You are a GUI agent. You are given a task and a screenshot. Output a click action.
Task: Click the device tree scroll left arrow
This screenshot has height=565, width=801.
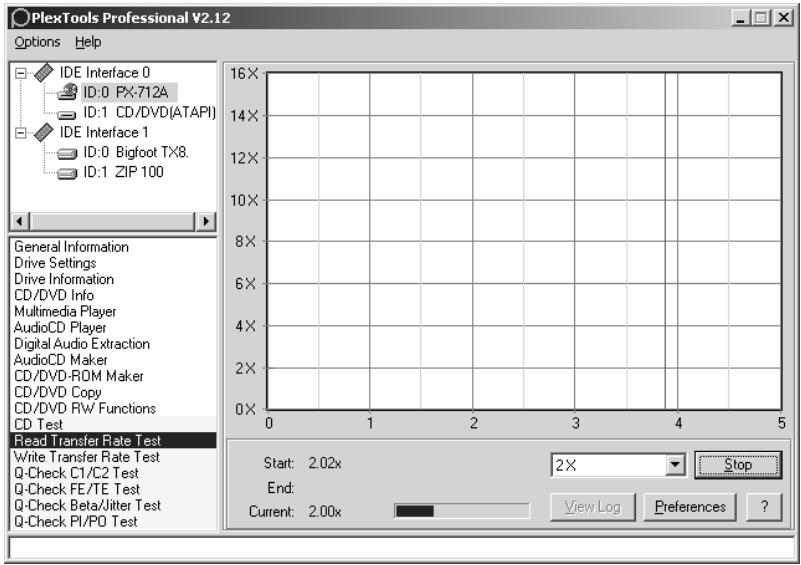(x=20, y=221)
